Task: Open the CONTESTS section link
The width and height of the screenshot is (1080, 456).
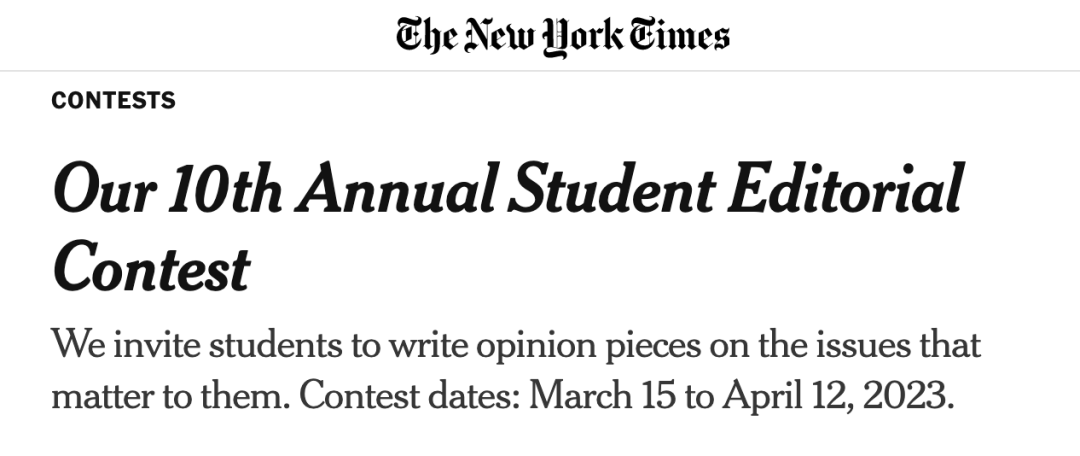Action: pos(113,100)
